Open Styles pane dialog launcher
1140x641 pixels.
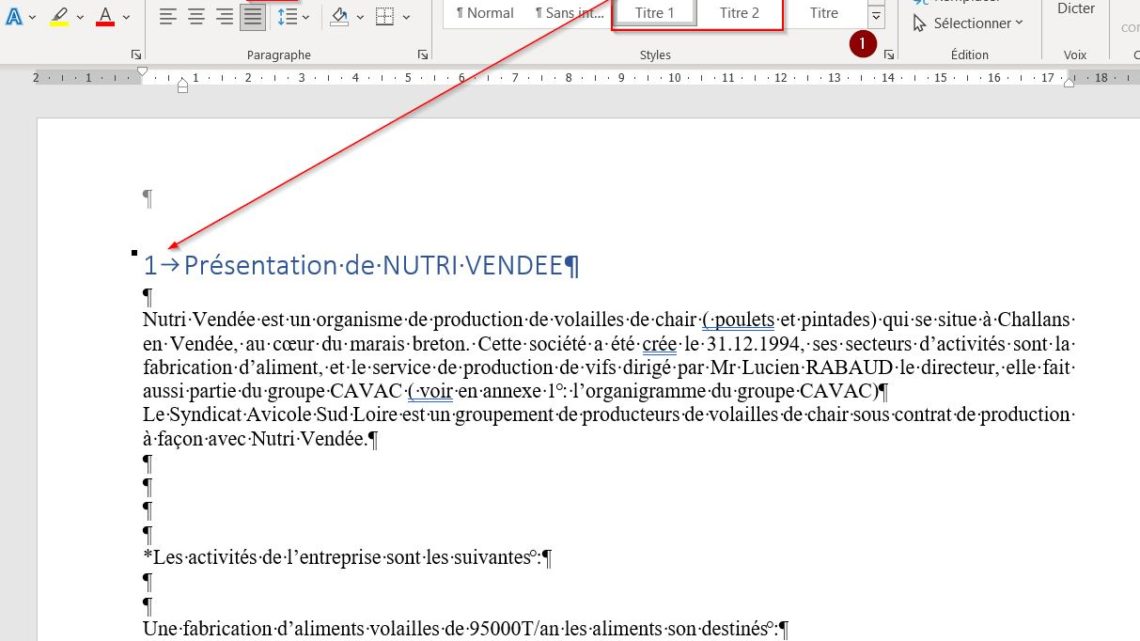click(x=888, y=55)
